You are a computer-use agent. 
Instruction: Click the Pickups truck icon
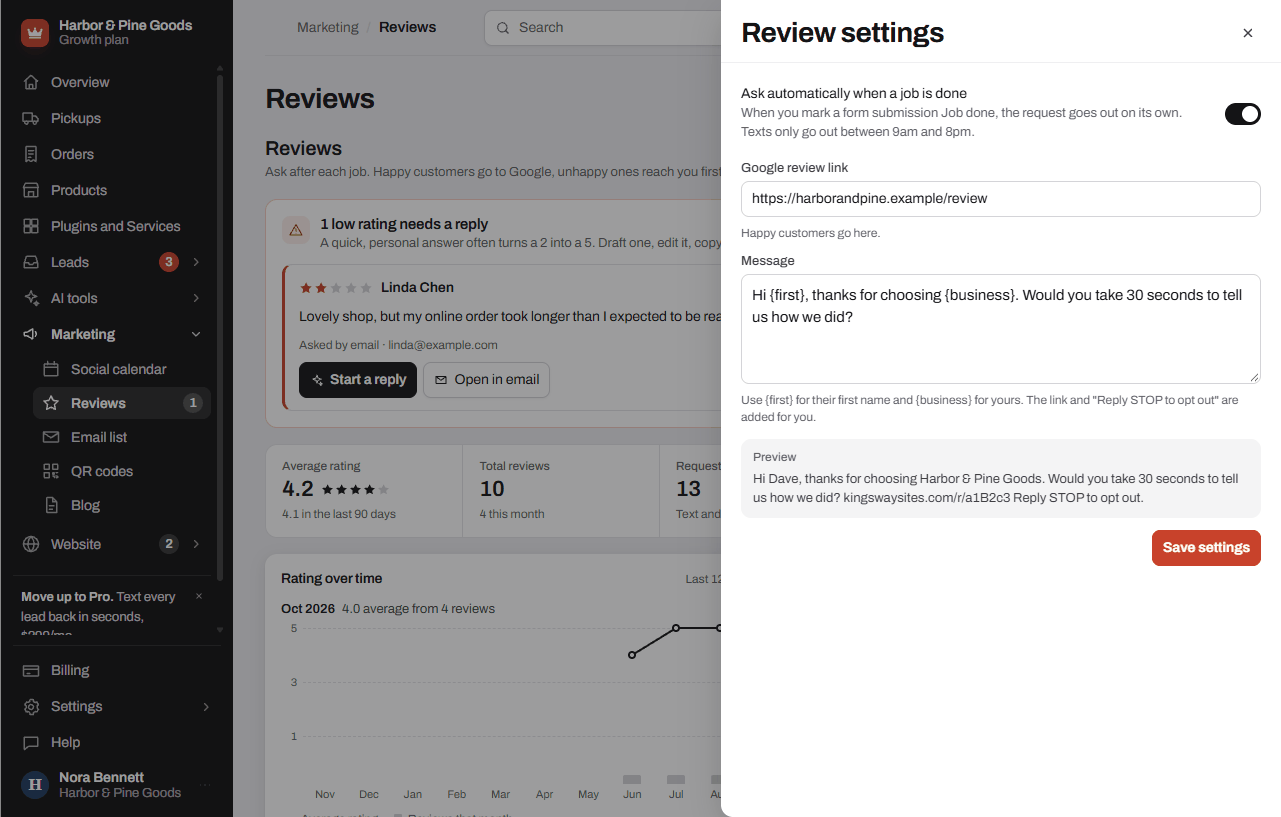pos(31,118)
